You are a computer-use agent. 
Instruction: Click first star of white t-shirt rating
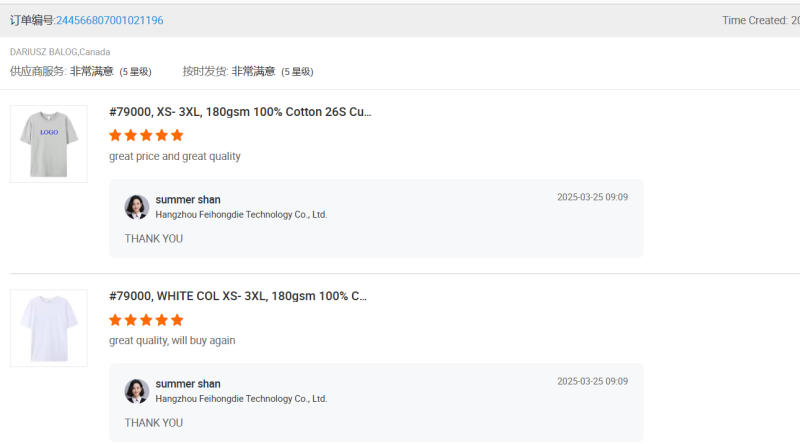tap(115, 320)
